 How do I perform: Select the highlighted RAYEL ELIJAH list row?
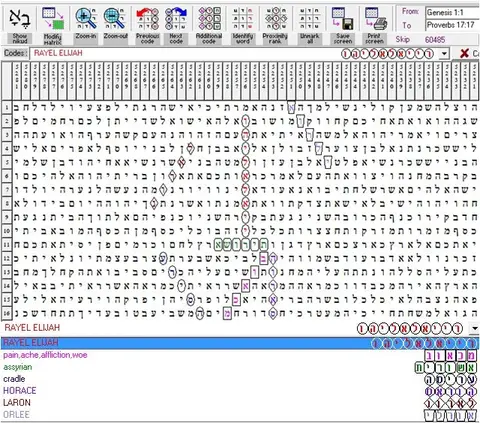(x=240, y=343)
